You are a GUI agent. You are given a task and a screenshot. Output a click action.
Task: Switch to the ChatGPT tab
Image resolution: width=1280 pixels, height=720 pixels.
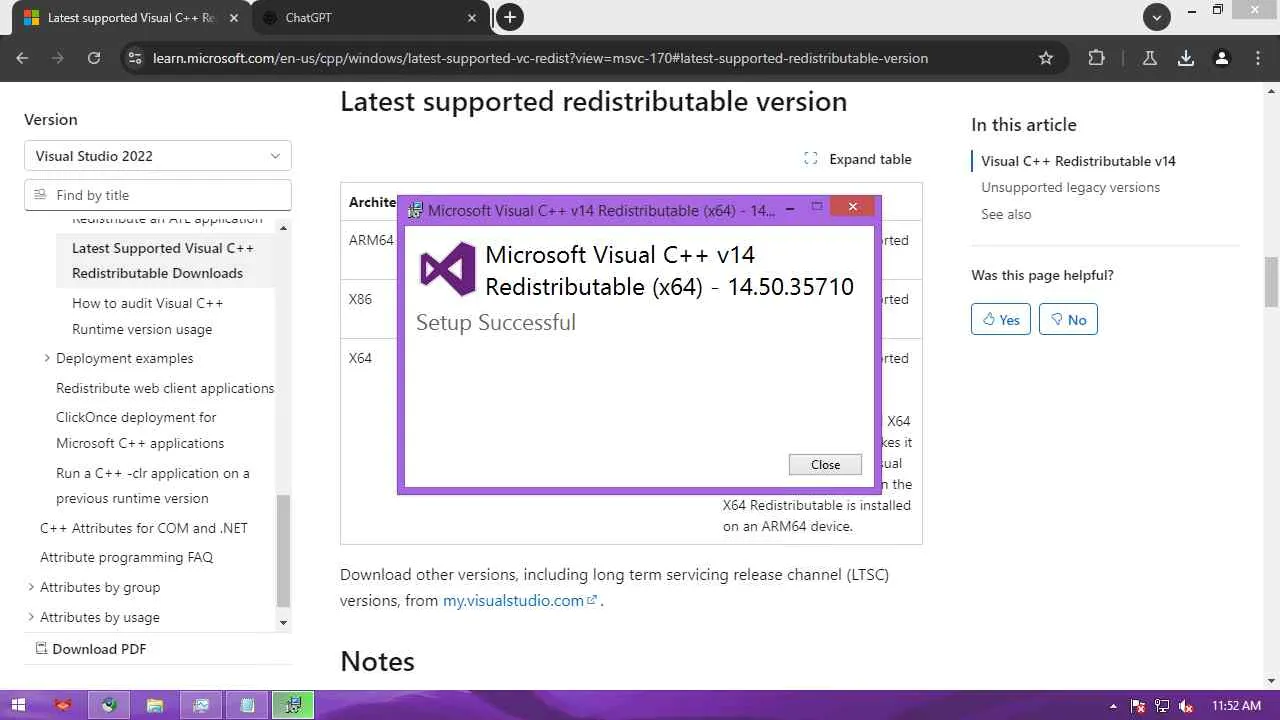pos(366,17)
